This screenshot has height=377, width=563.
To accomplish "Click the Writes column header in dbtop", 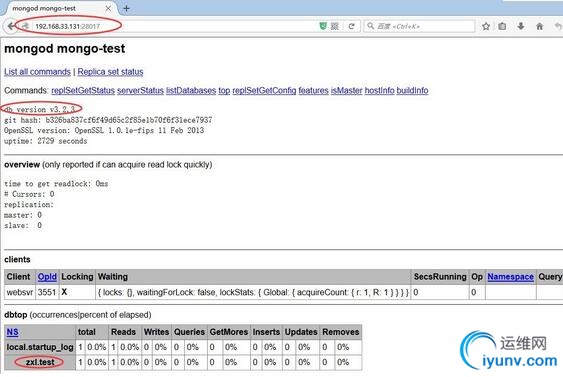I will (156, 332).
